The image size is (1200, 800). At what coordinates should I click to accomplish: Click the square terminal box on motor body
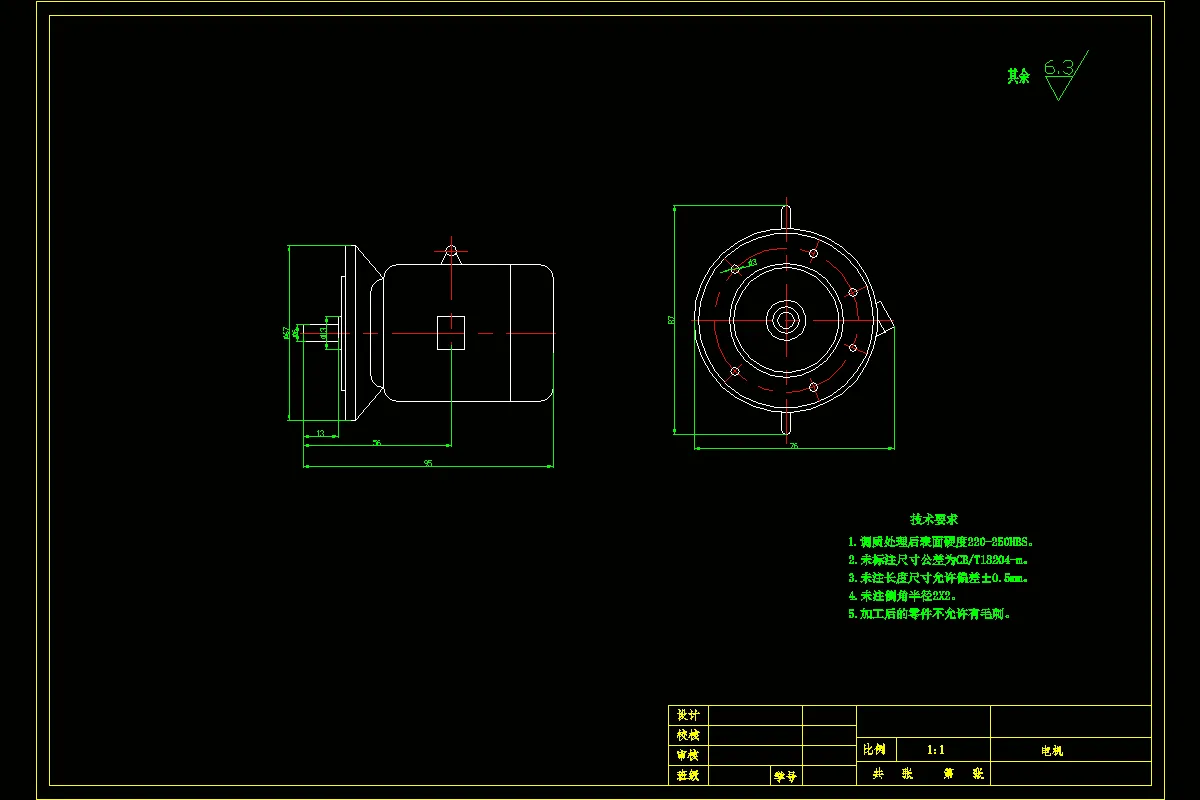(451, 333)
